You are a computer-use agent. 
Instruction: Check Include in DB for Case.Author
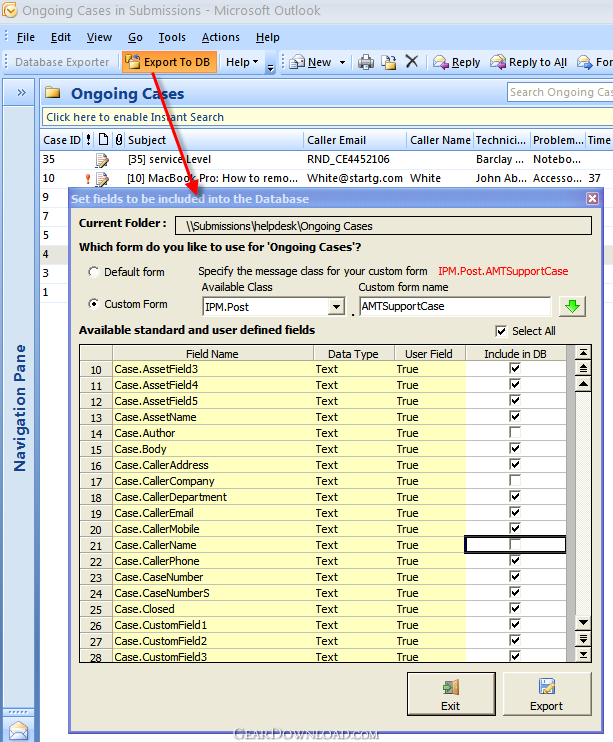pos(515,433)
